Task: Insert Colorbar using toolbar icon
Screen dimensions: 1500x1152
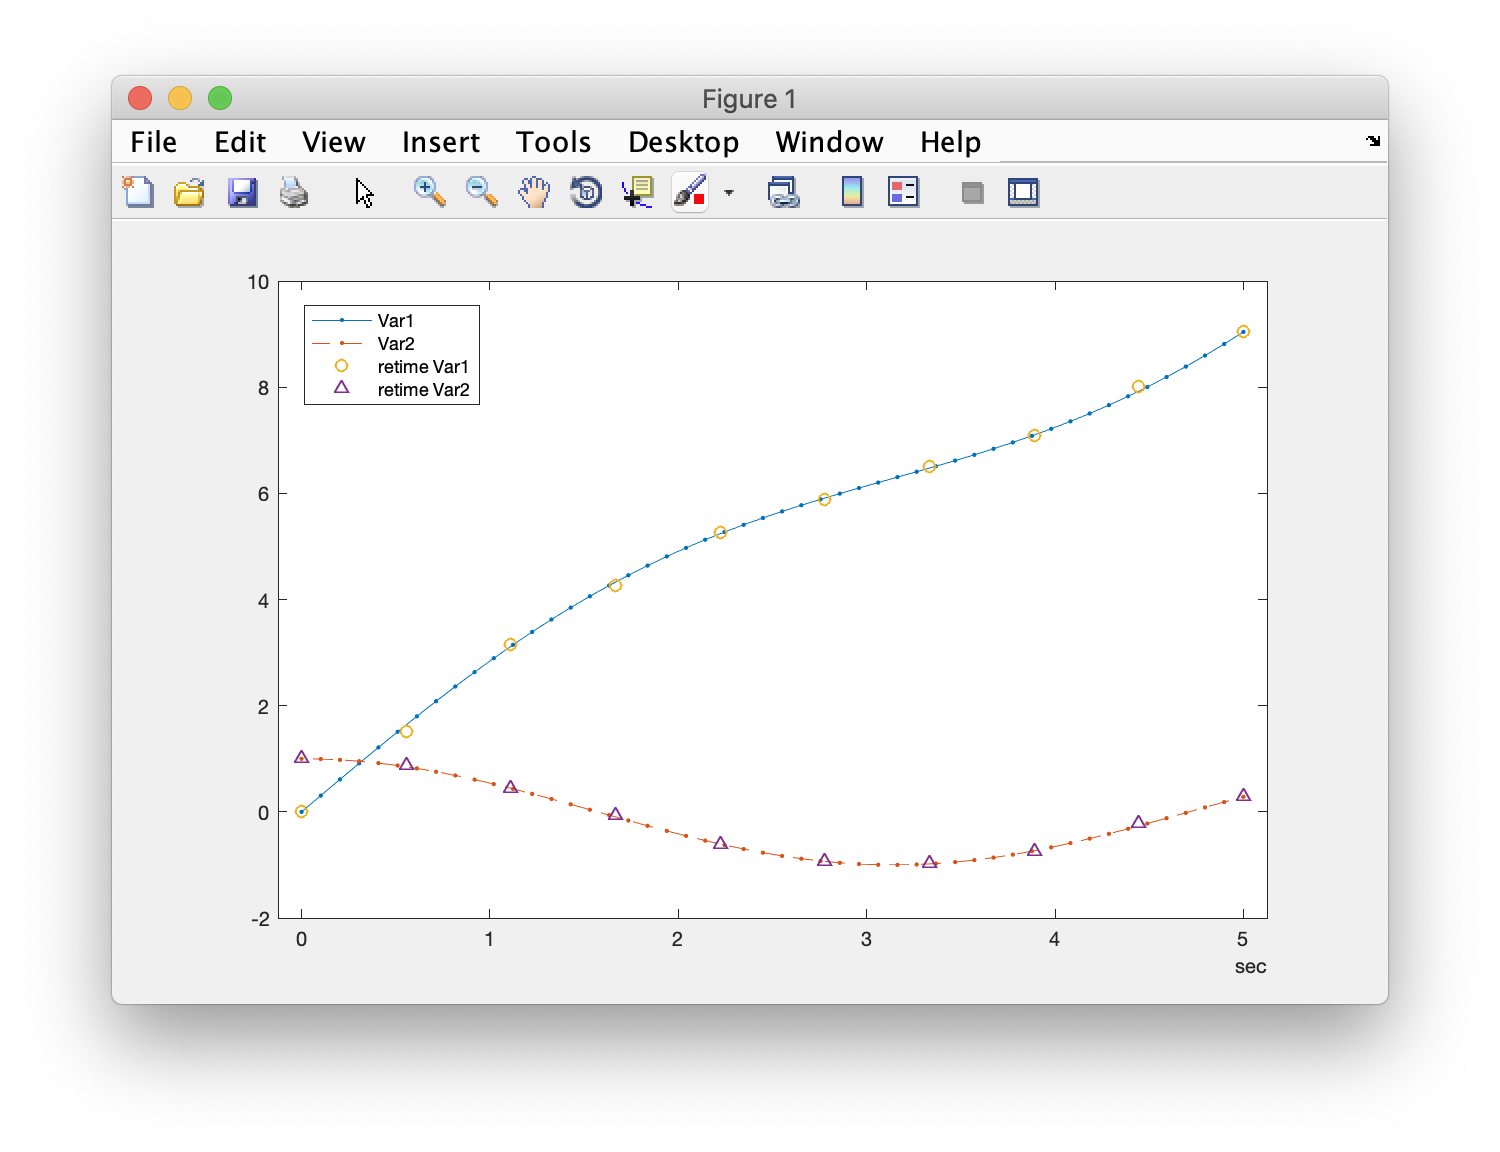Action: tap(852, 192)
